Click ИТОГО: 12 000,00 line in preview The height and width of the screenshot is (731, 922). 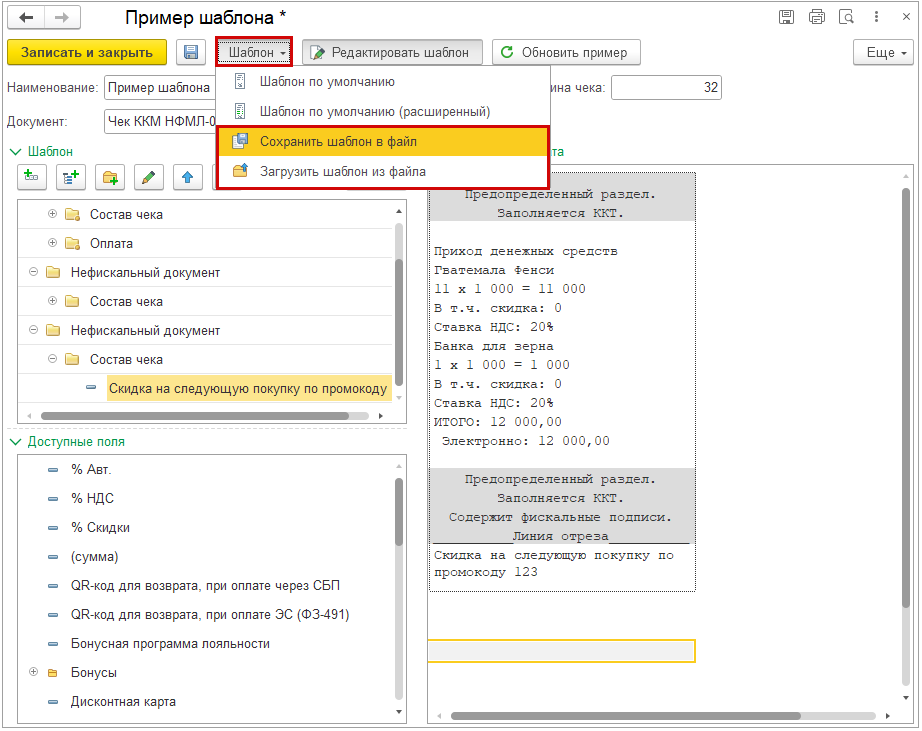coord(497,422)
